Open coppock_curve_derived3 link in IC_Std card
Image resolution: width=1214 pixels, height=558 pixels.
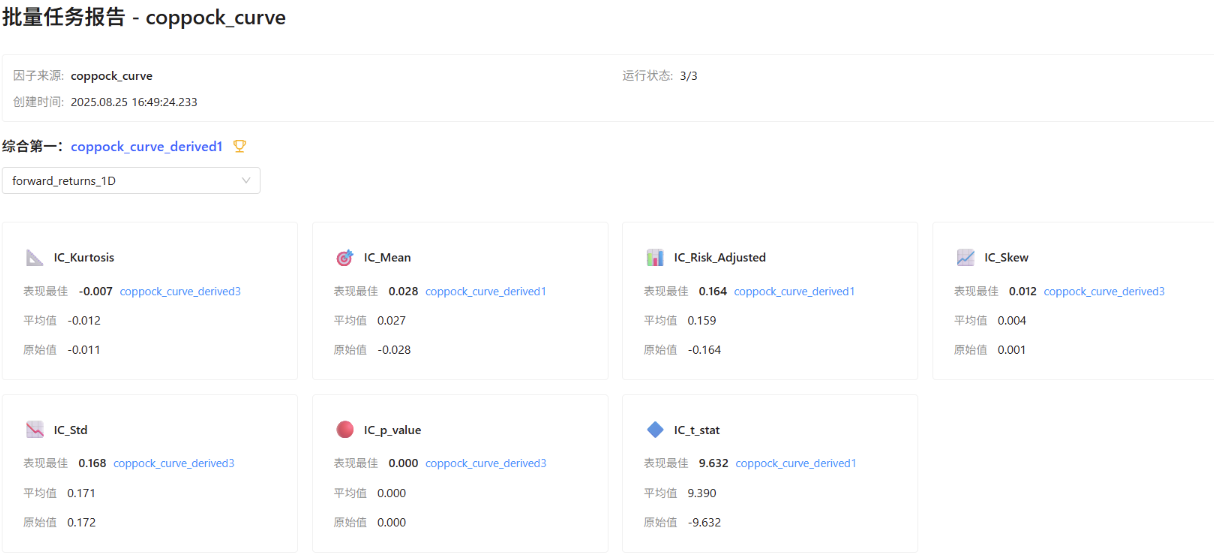pyautogui.click(x=174, y=463)
